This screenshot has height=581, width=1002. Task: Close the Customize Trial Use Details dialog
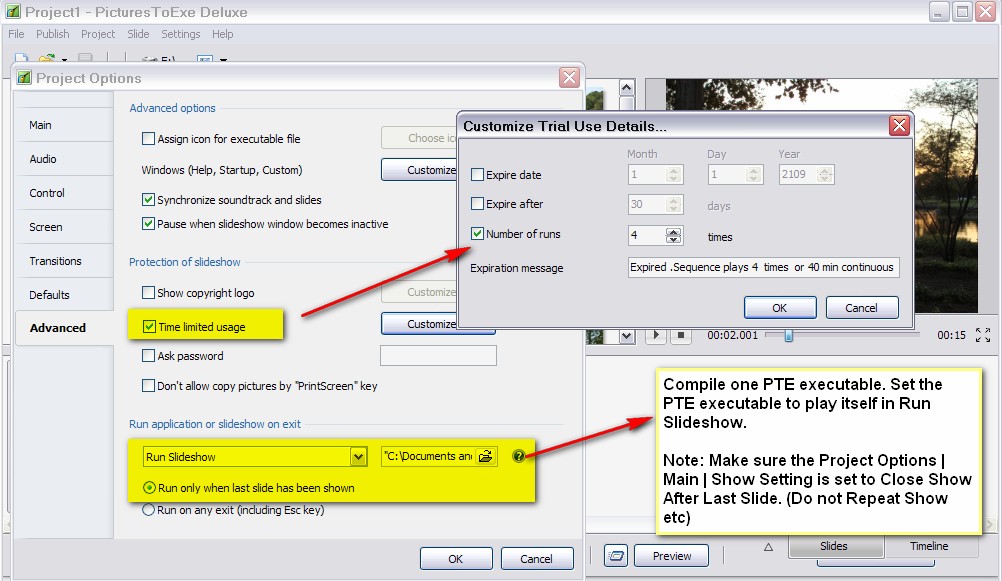899,125
